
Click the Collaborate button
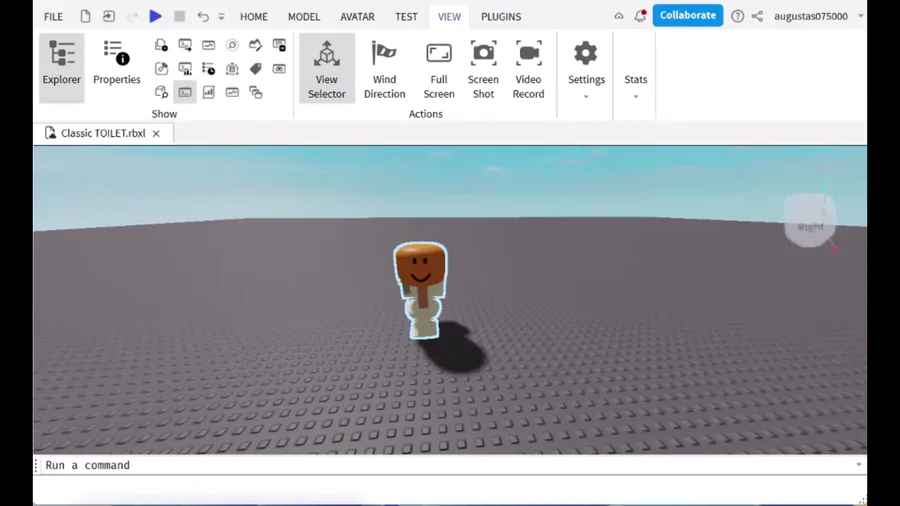pyautogui.click(x=688, y=15)
